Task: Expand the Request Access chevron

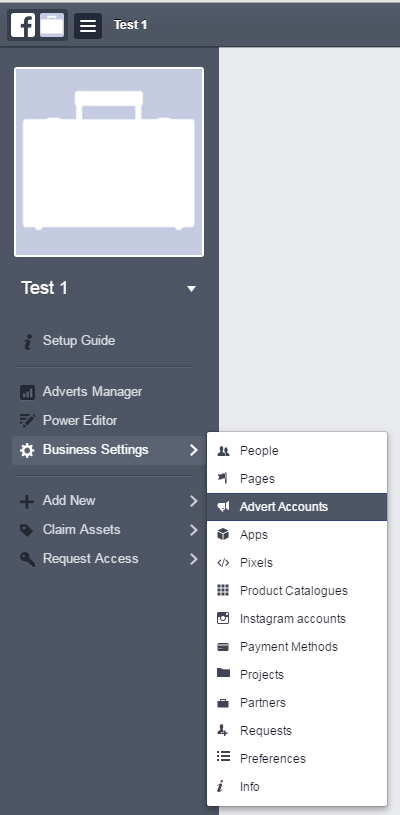Action: click(193, 559)
